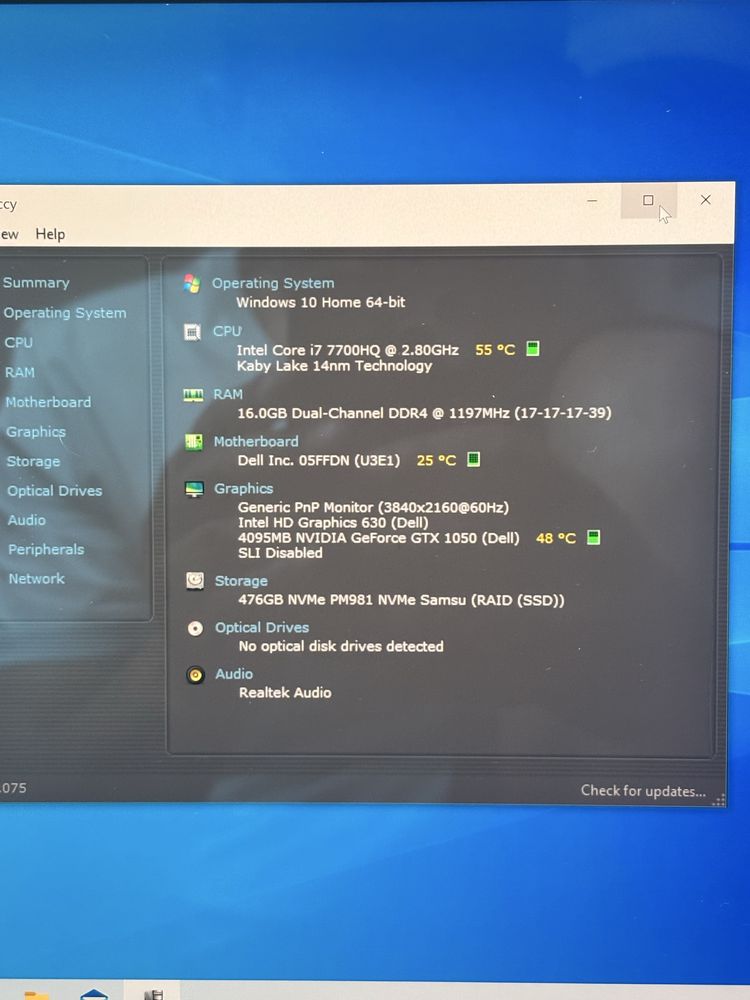
Task: Click the 476GB NVMe PM981 storage text
Action: [x=401, y=600]
